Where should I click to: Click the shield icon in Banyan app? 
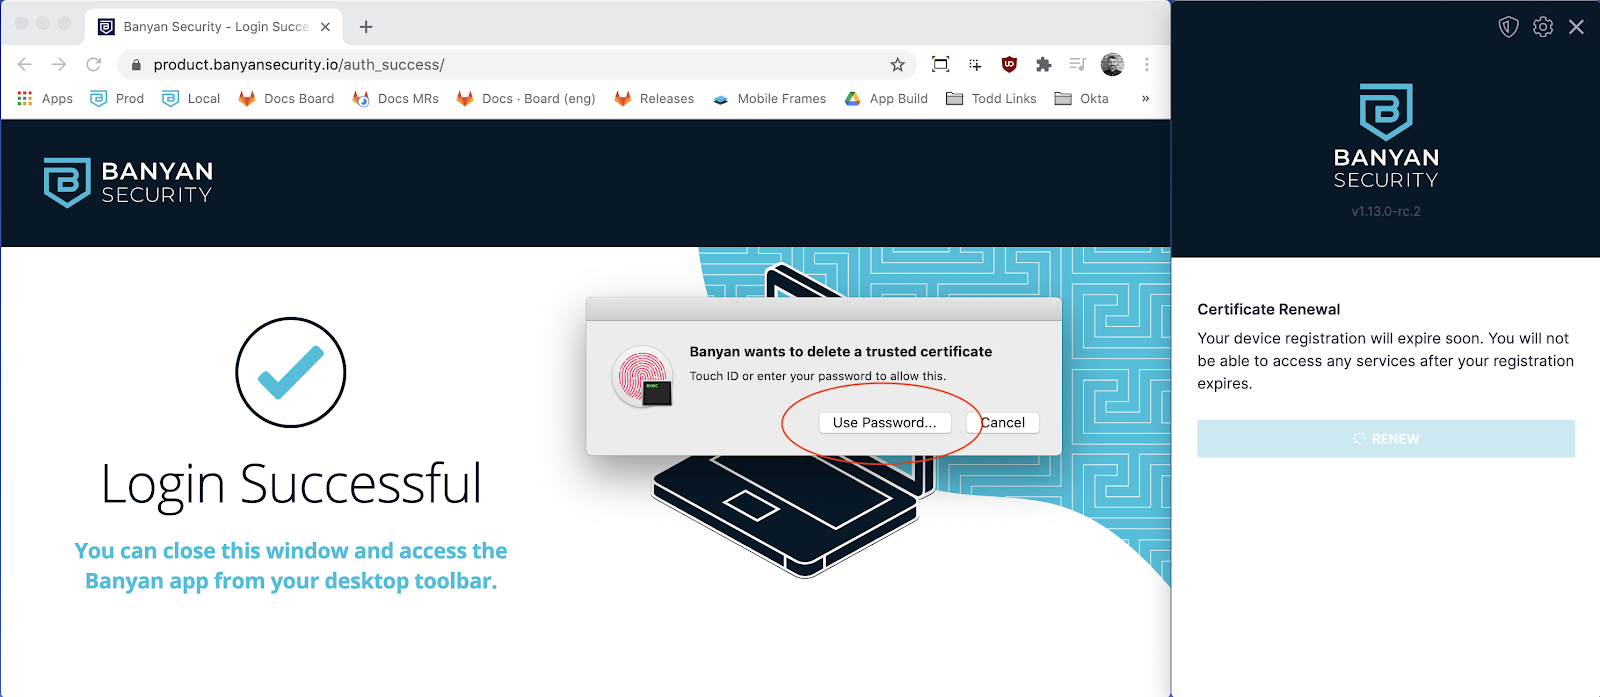tap(1509, 27)
